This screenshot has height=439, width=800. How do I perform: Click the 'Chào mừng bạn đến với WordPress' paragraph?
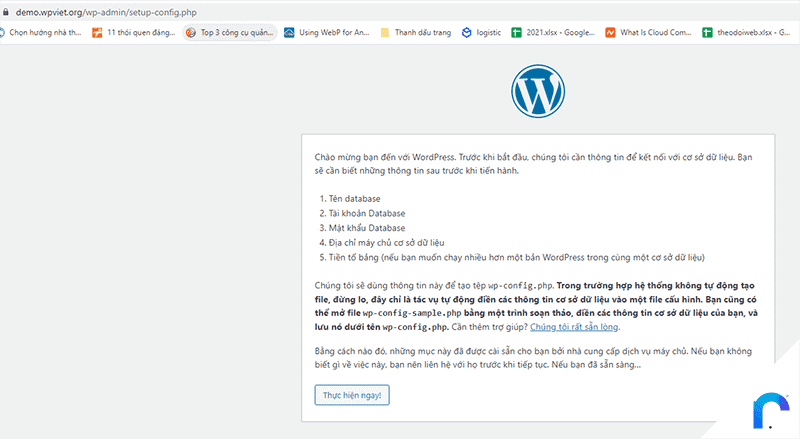(533, 164)
